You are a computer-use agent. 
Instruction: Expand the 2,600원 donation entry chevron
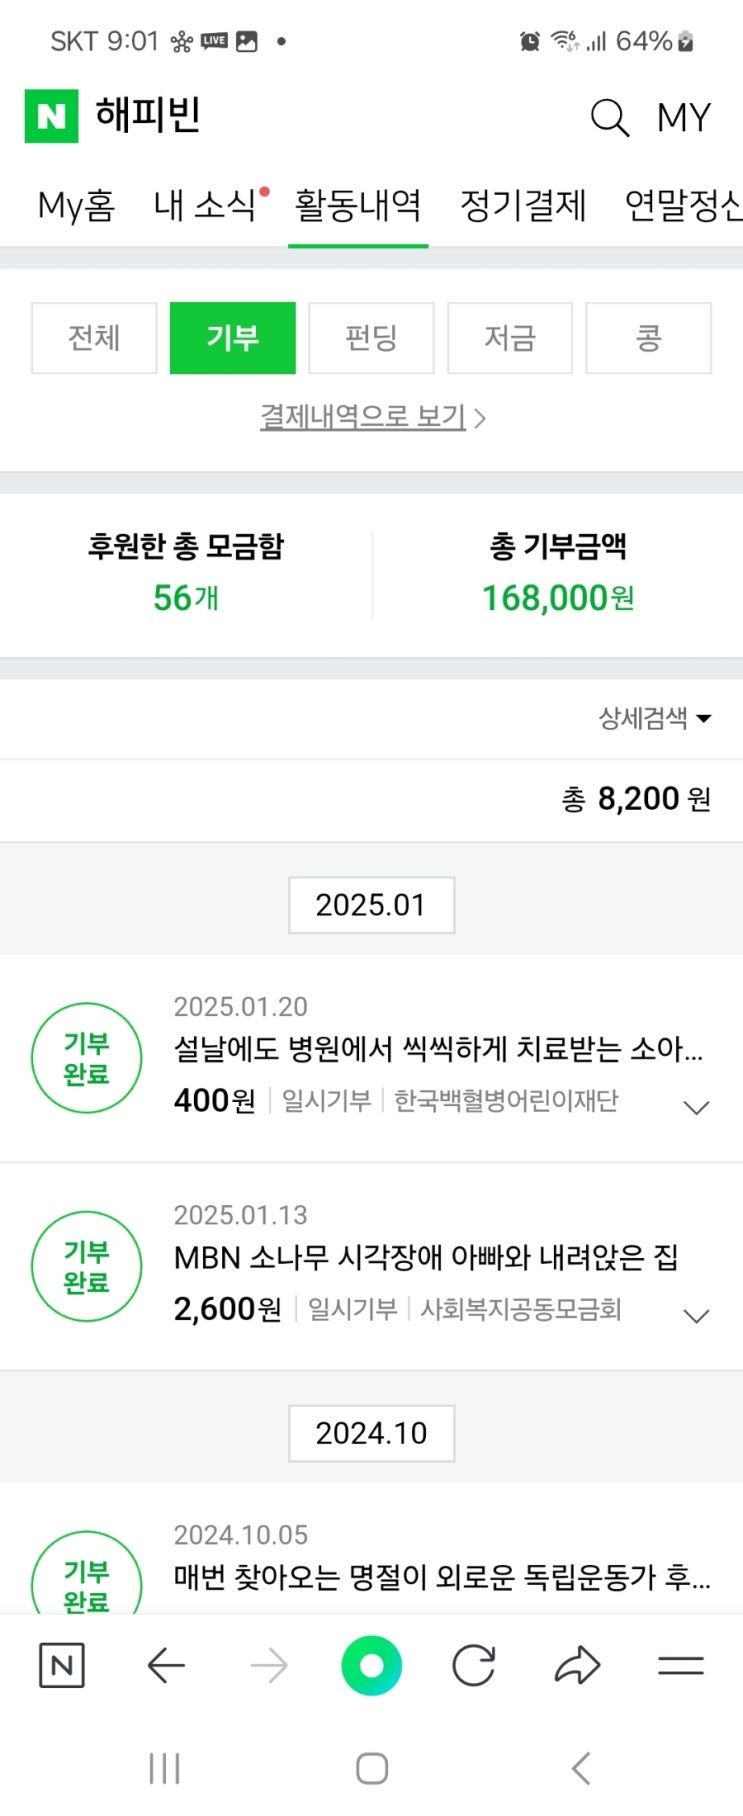(695, 1316)
